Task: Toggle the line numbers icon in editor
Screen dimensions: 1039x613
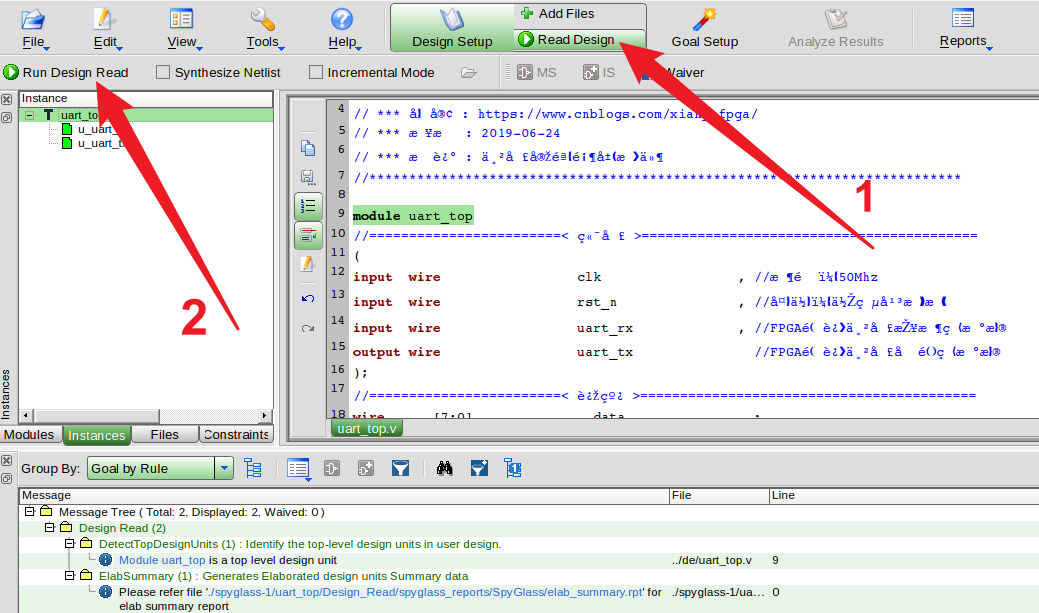Action: point(308,206)
